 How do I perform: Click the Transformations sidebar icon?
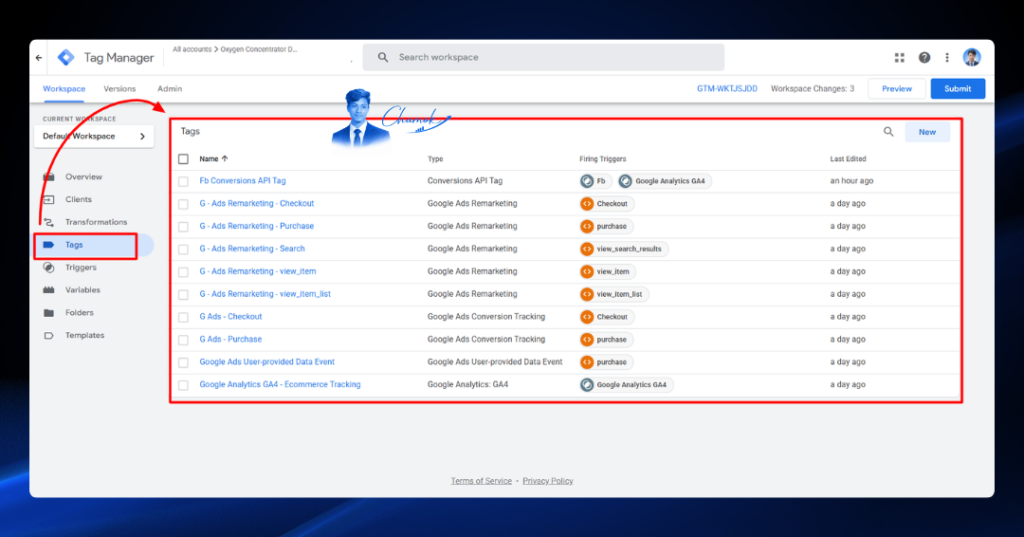click(49, 222)
